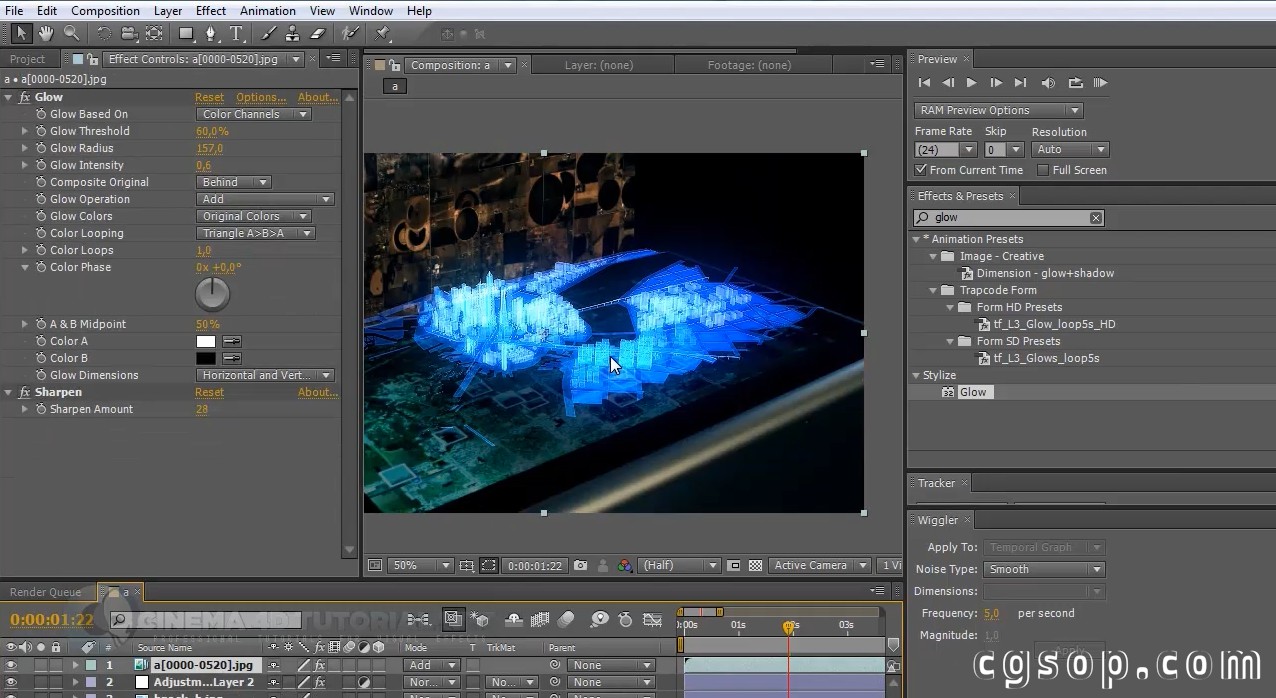Take snapshot with camera icon
The width and height of the screenshot is (1276, 698).
pyautogui.click(x=580, y=566)
